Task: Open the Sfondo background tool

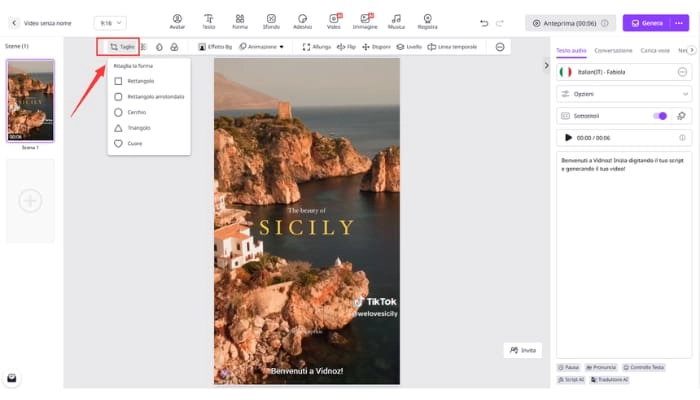Action: point(271,21)
